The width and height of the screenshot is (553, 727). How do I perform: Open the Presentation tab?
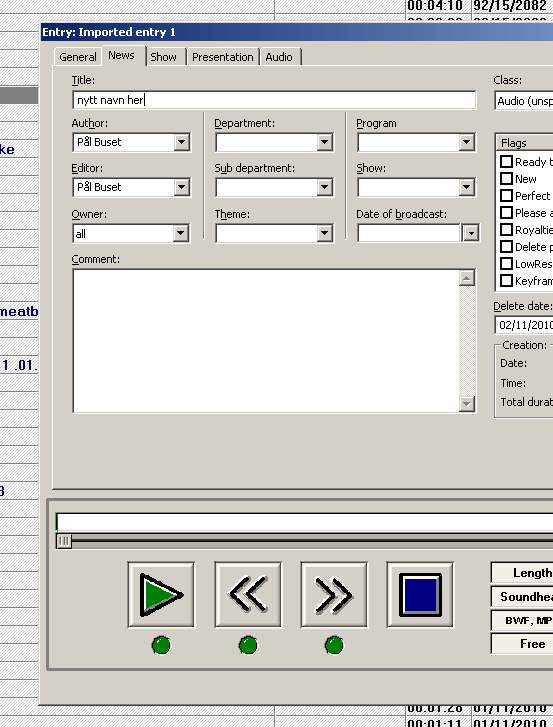[x=222, y=57]
